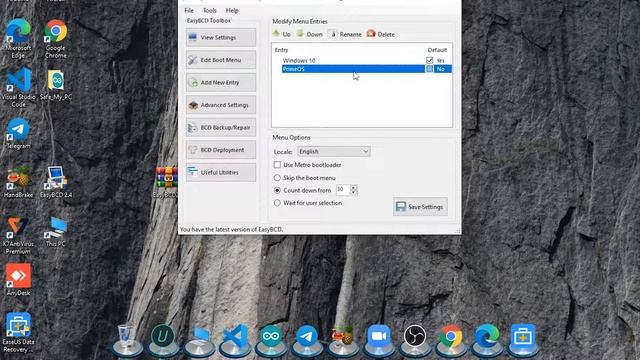
Task: Select the AnyDesk desktop icon
Action: click(x=18, y=280)
